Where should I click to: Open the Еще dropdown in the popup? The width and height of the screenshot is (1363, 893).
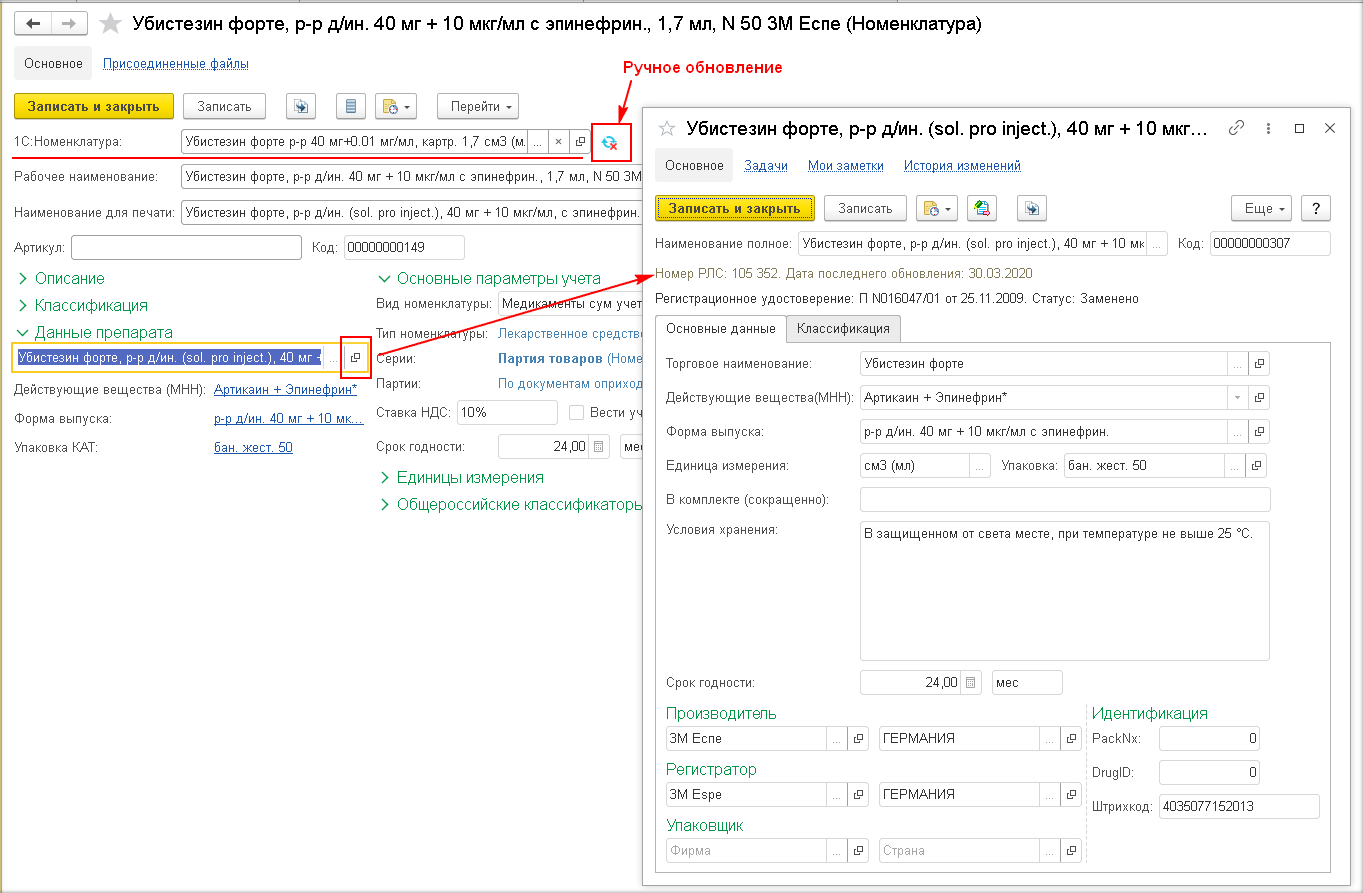pyautogui.click(x=1263, y=208)
